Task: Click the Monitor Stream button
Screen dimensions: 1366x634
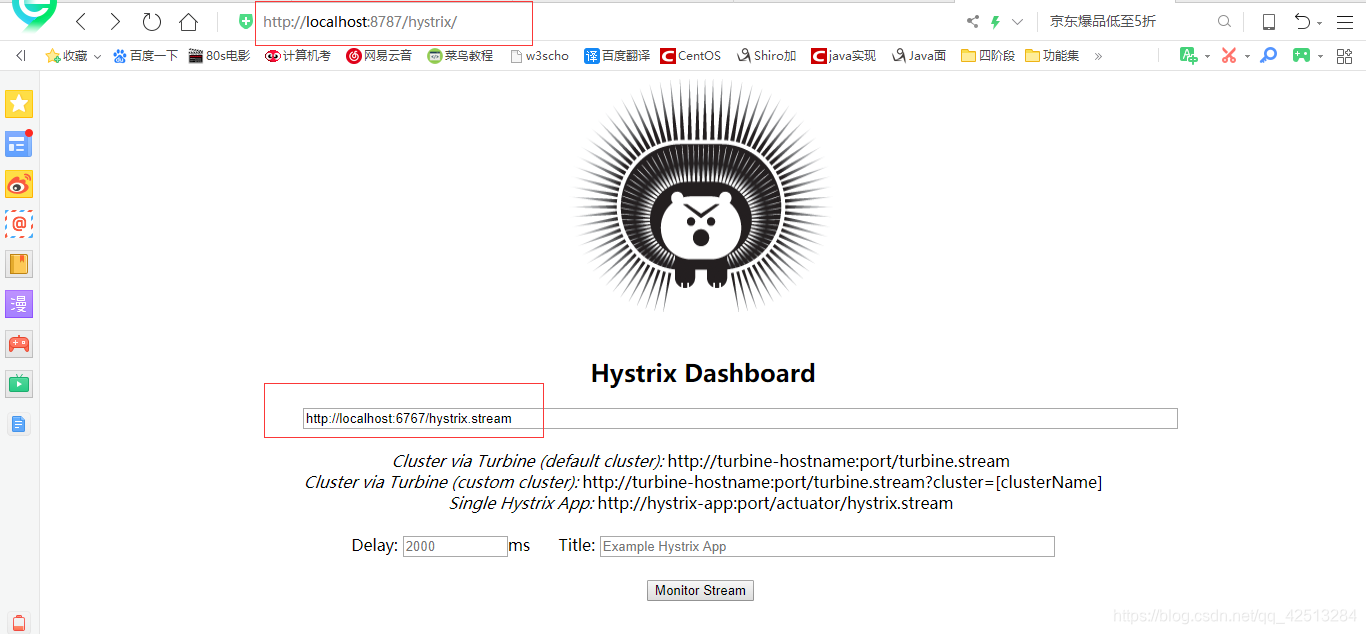Action: (700, 591)
